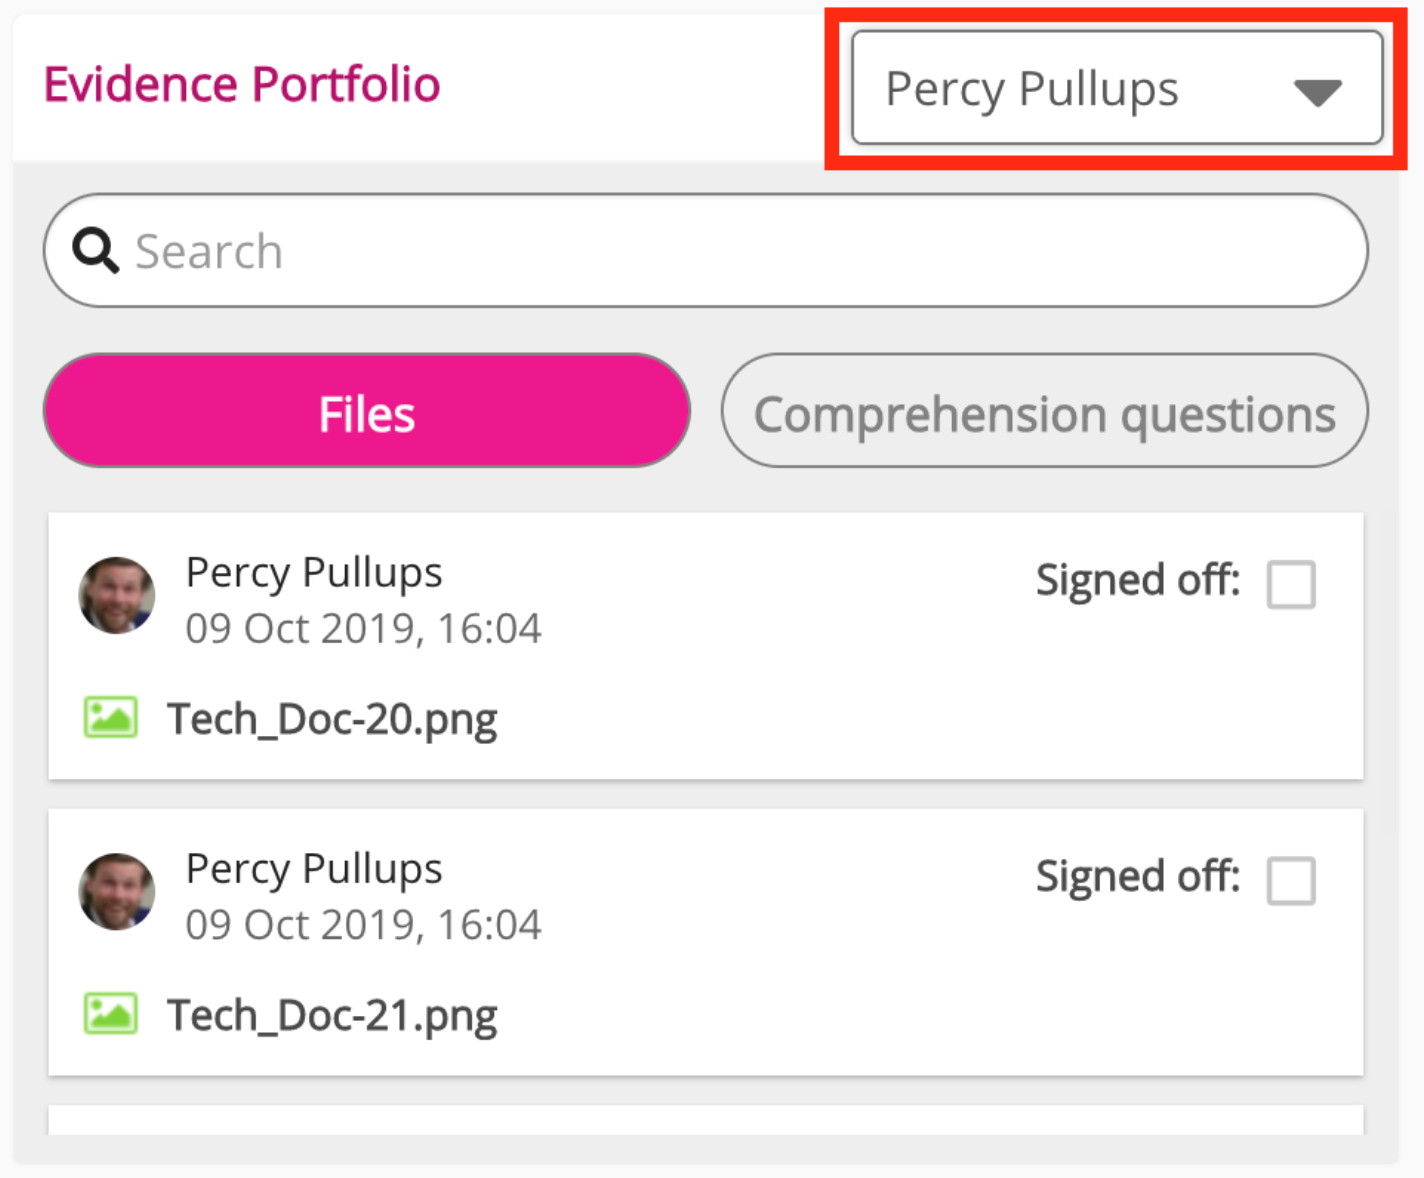Click Percy's avatar on the Tech_Doc-20 card

(x=117, y=596)
